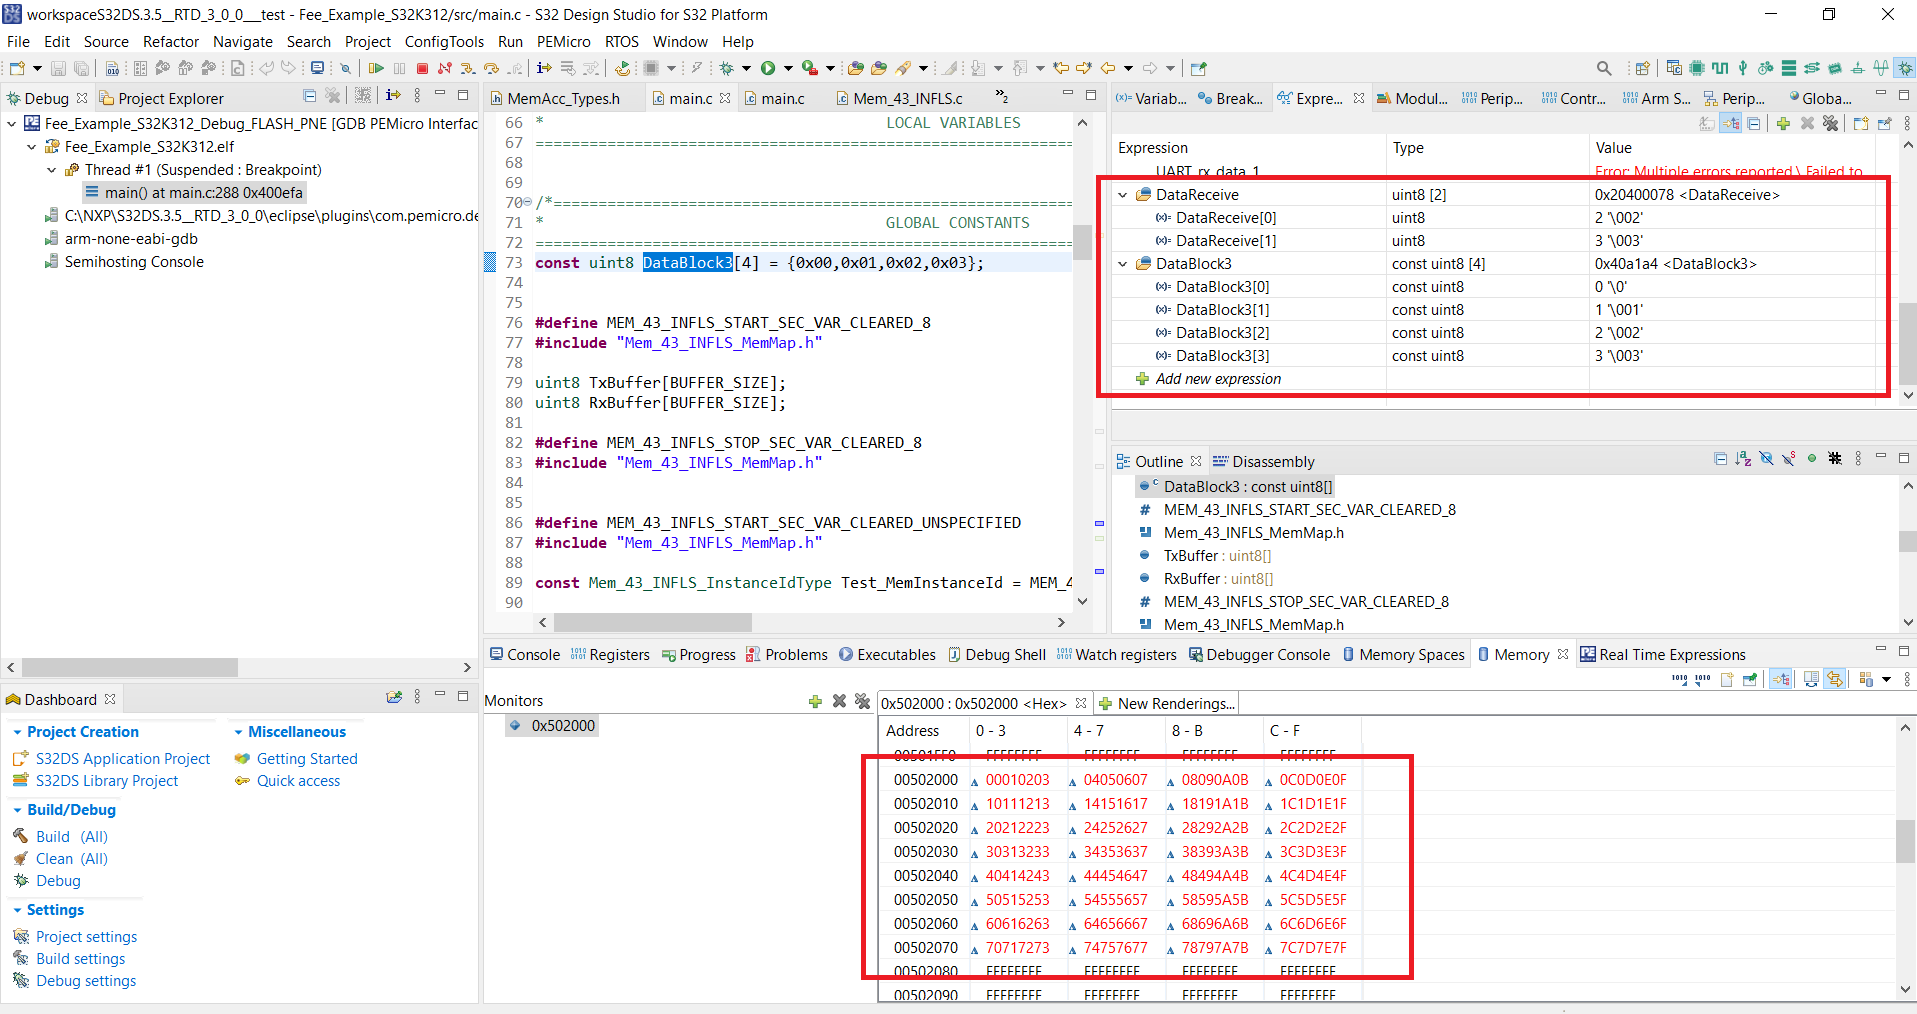
Task: Remove the selected memory monitor
Action: click(839, 701)
